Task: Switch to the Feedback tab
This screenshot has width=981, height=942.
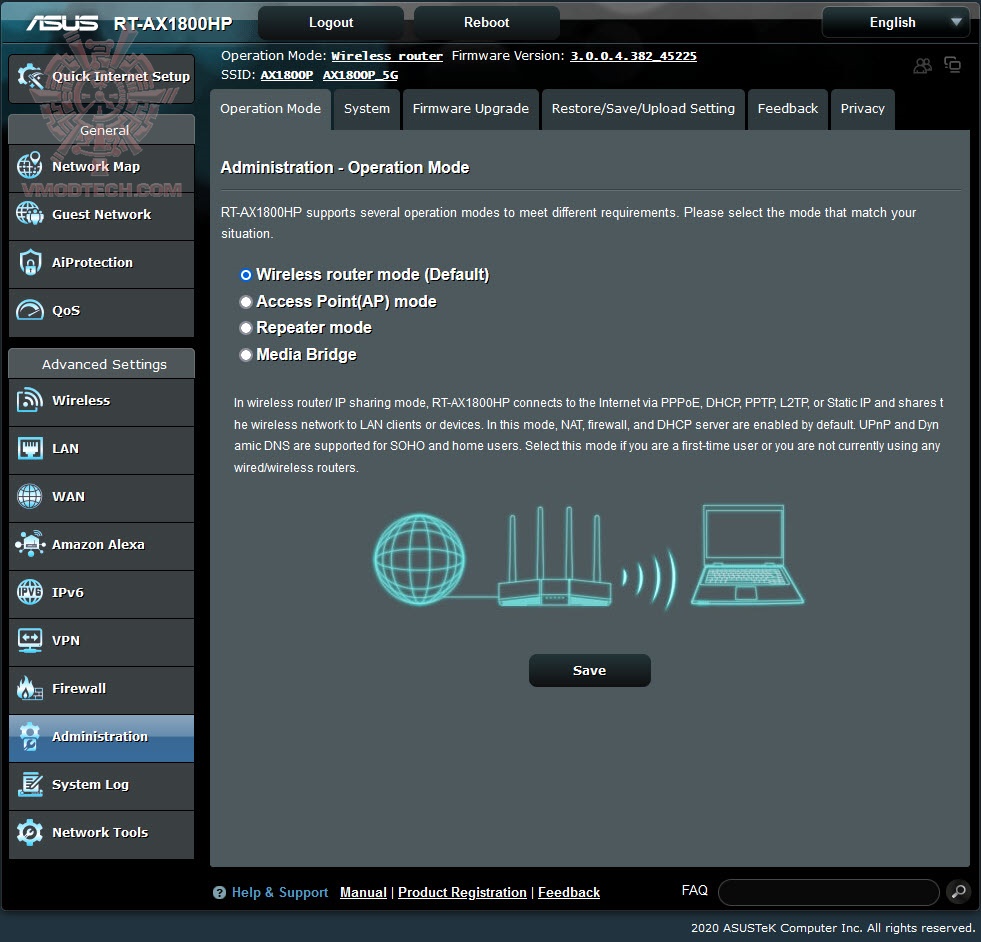Action: pyautogui.click(x=788, y=109)
